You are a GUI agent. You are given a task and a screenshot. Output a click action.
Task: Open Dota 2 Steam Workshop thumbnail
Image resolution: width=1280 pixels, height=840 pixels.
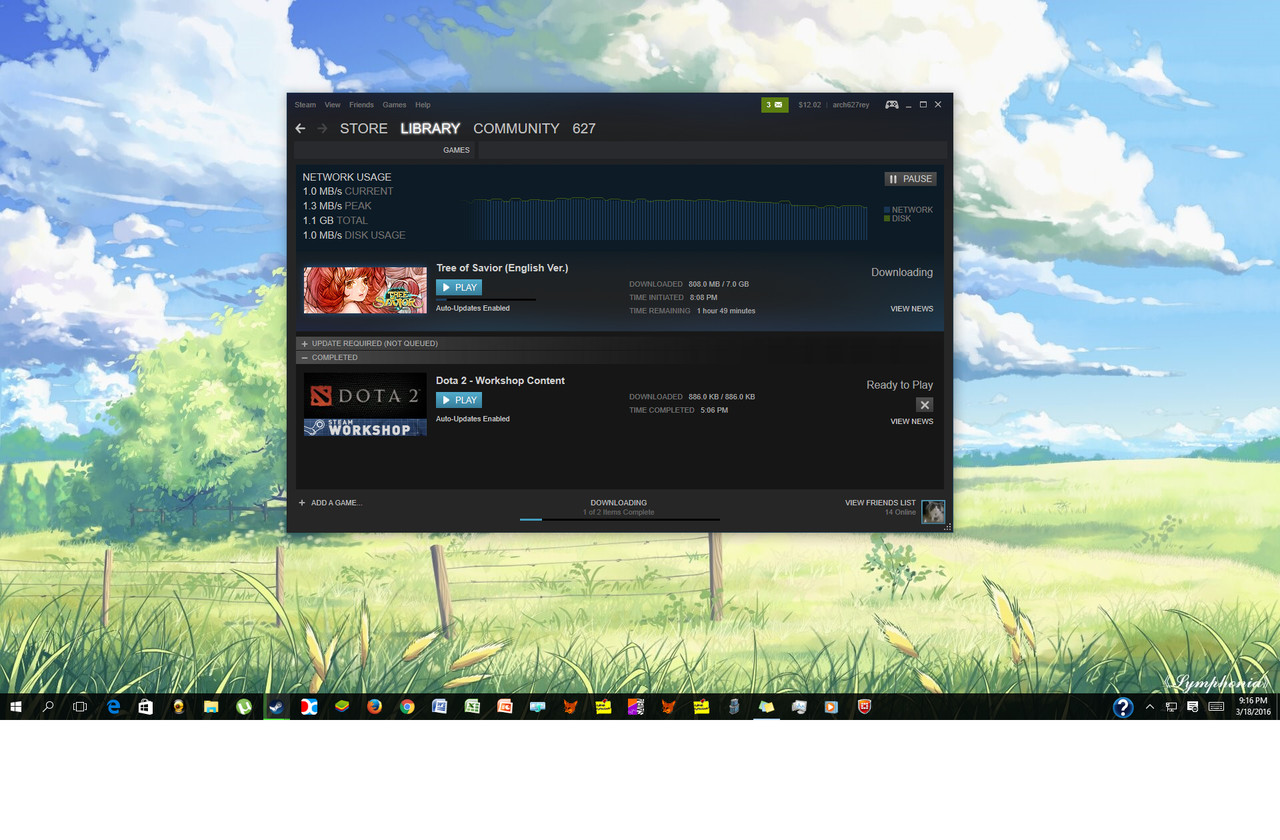[365, 404]
